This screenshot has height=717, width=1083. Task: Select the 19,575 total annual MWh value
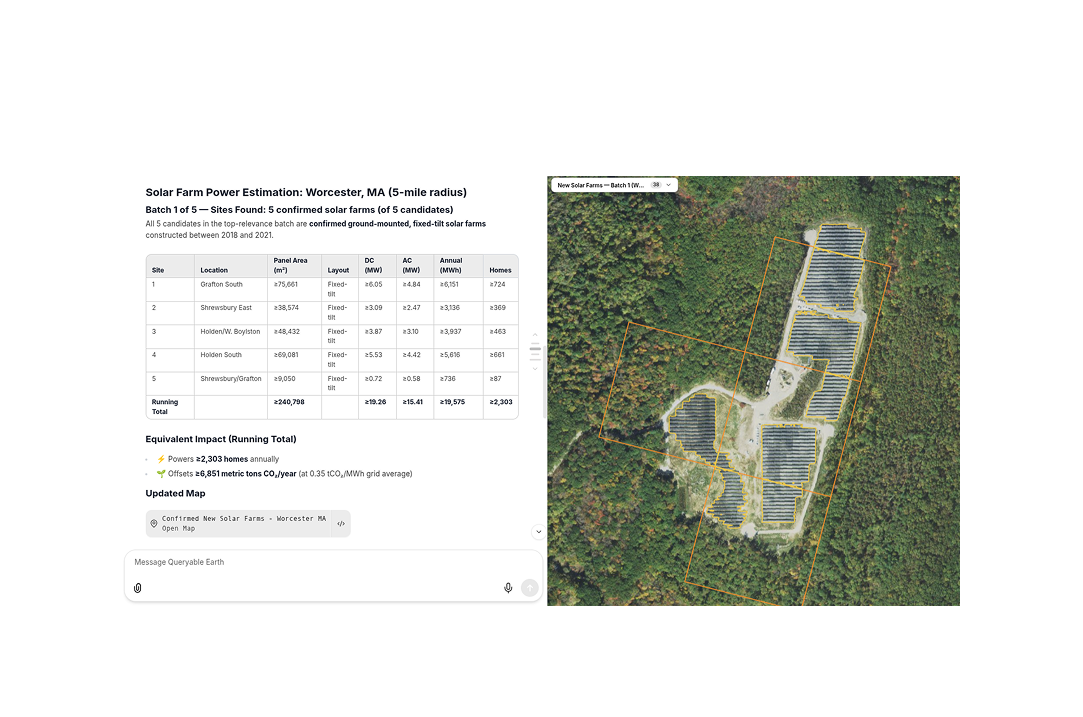coord(452,402)
